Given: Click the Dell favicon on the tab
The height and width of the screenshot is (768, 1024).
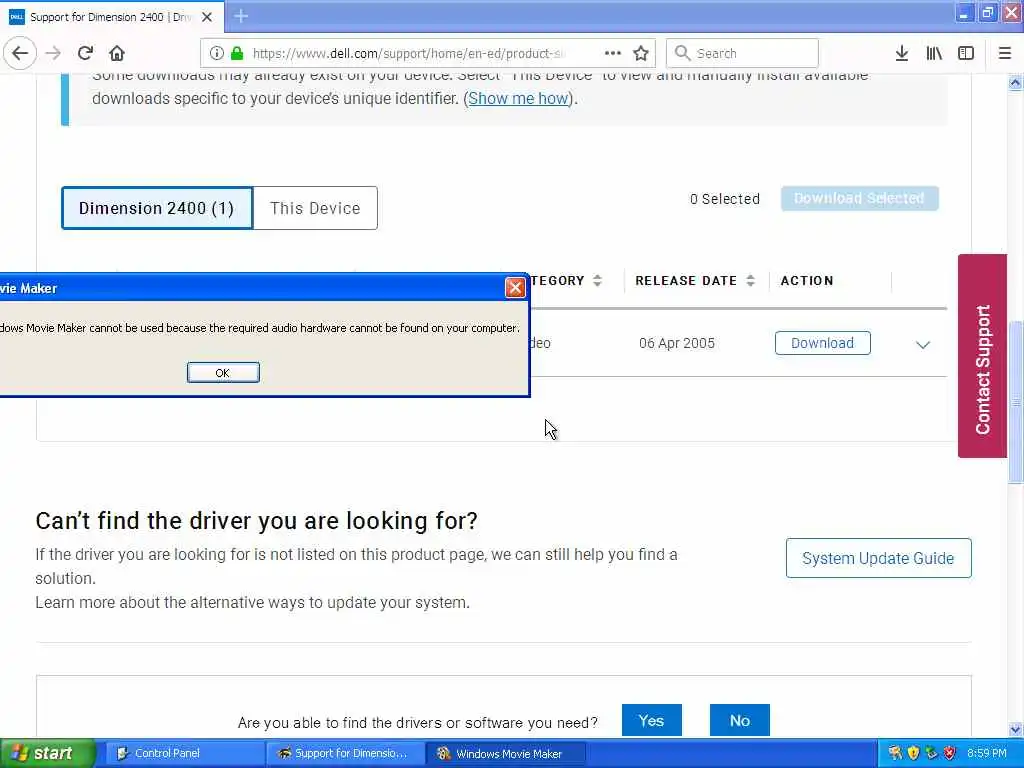Looking at the screenshot, I should pyautogui.click(x=17, y=17).
